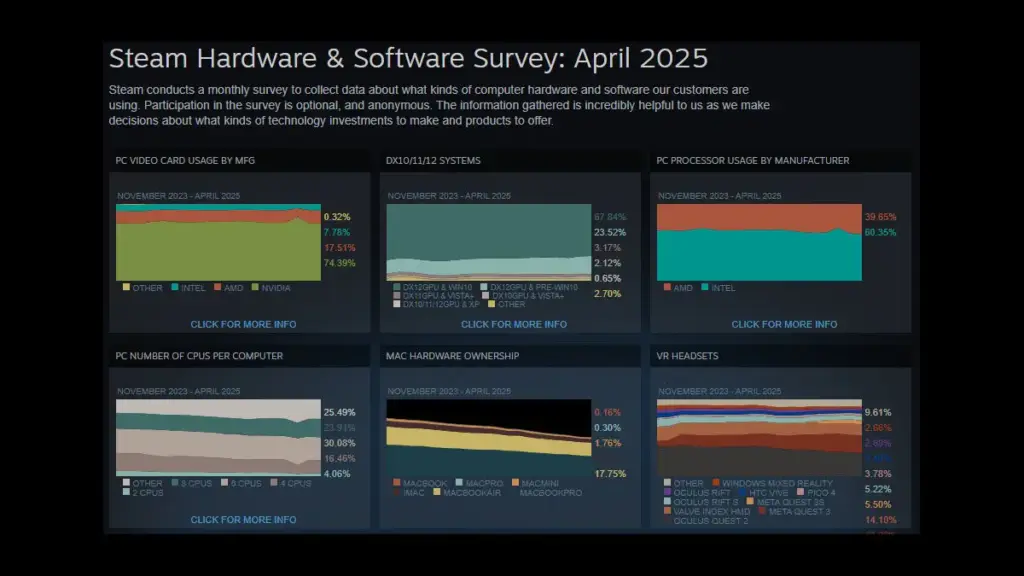The height and width of the screenshot is (576, 1024).
Task: Click AMD legend swatch in video card chart
Action: click(217, 287)
